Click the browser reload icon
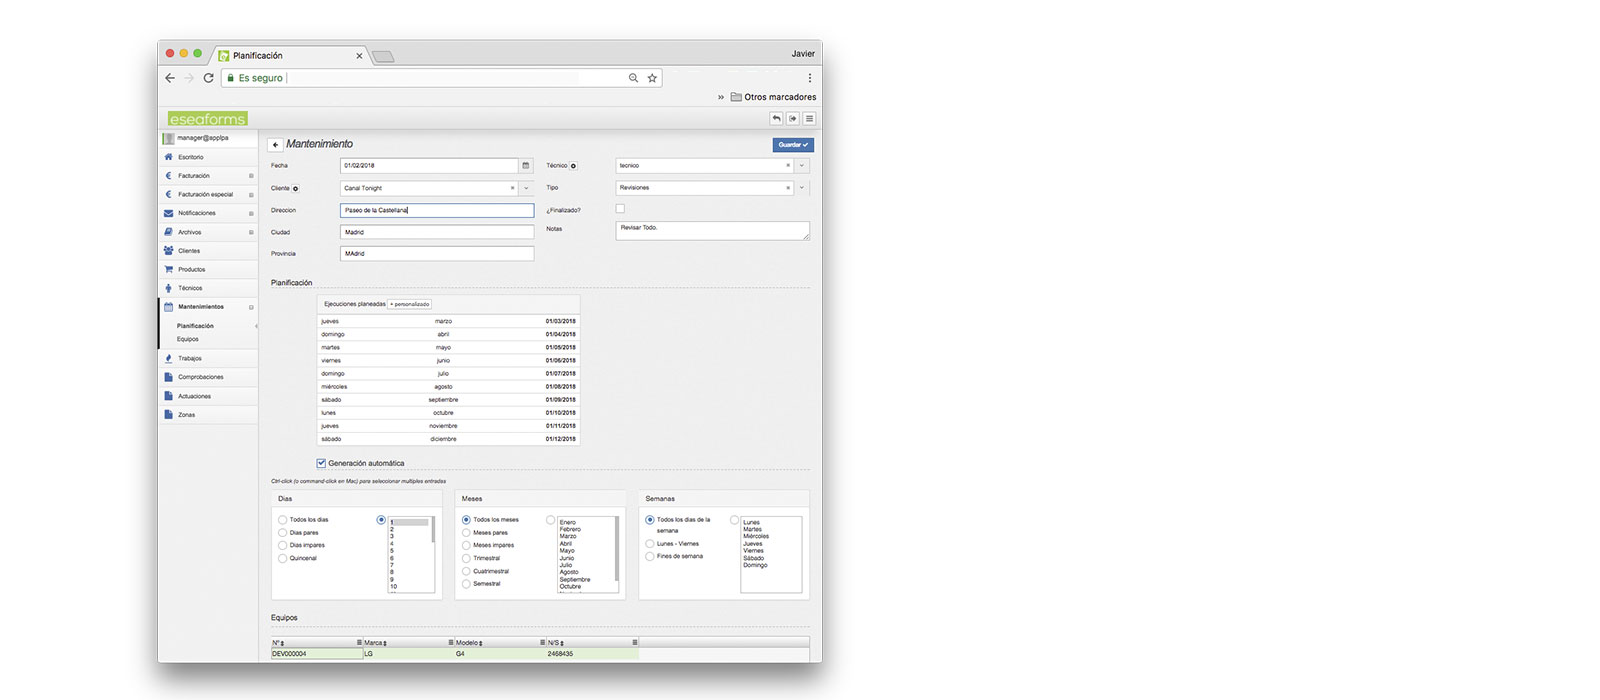 209,78
